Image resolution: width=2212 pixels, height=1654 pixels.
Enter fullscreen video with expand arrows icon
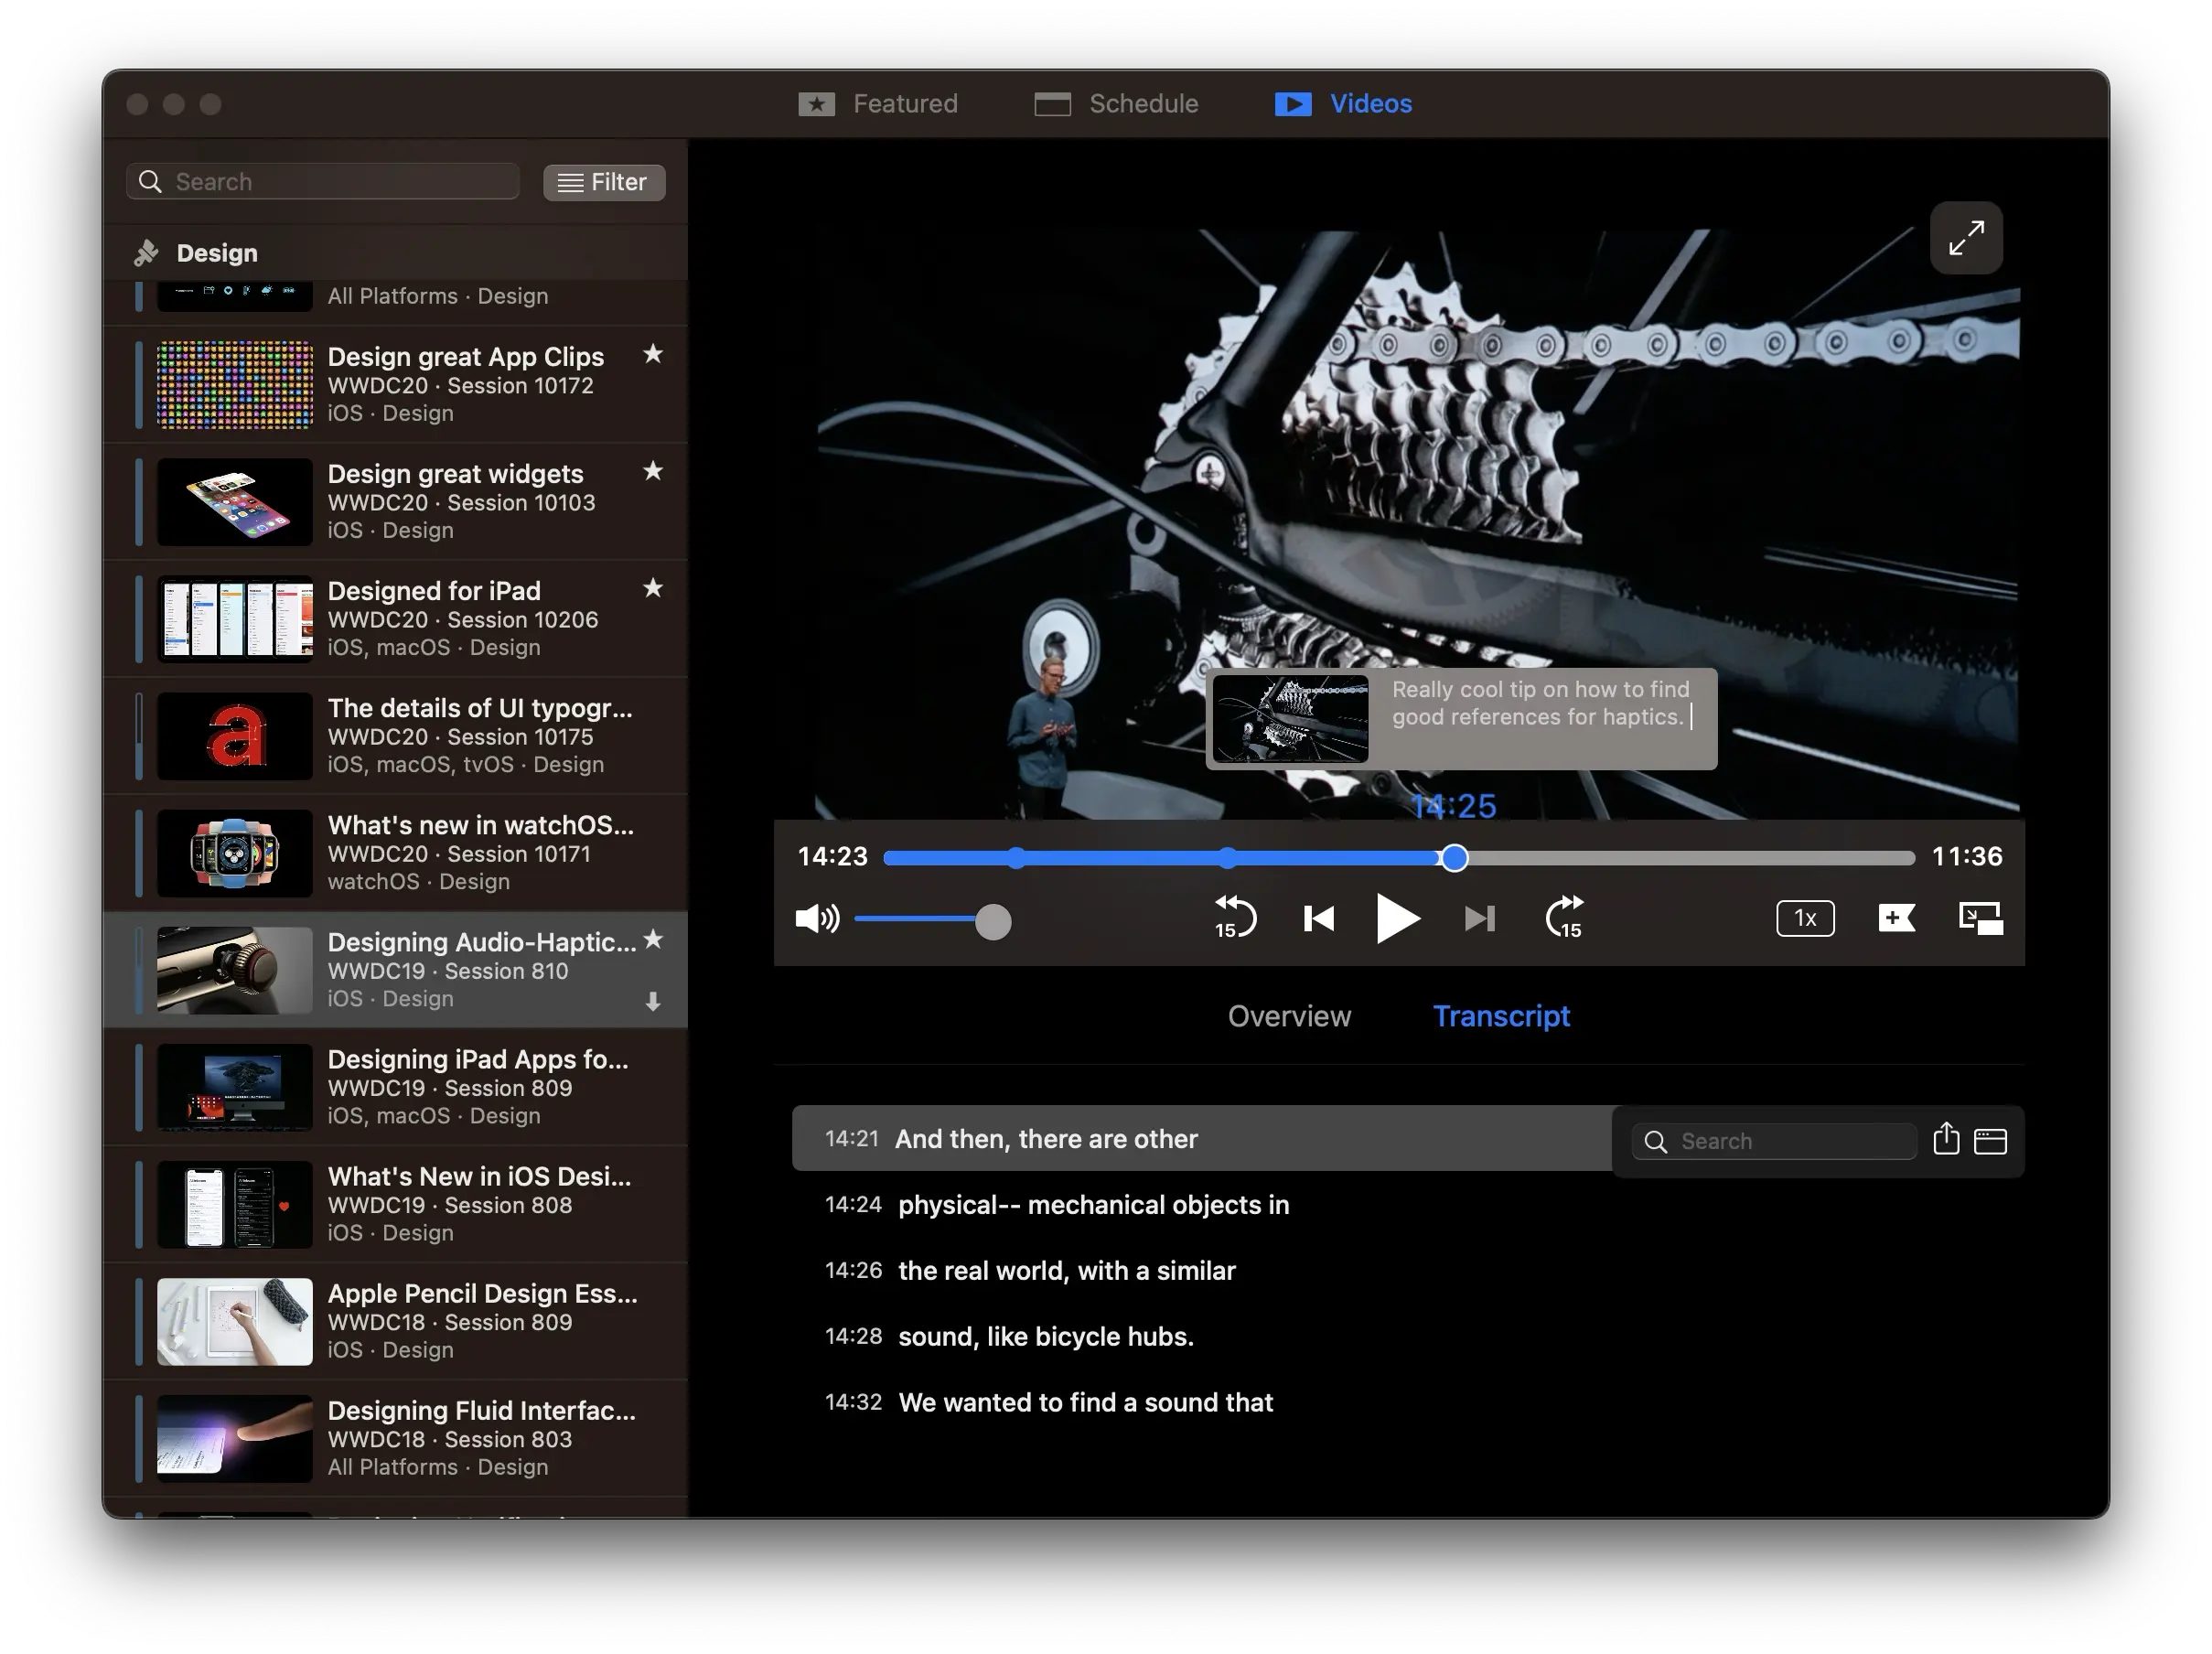1966,238
